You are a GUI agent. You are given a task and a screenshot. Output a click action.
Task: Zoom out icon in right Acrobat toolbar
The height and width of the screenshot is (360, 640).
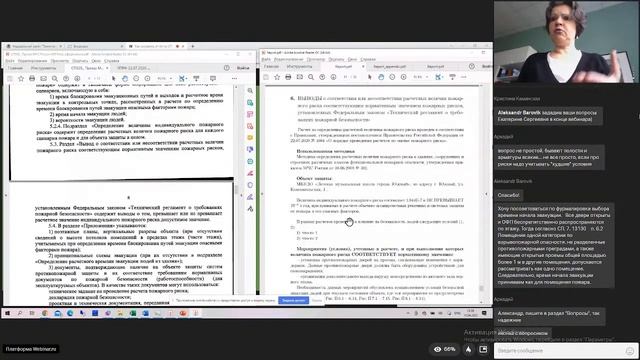392,77
